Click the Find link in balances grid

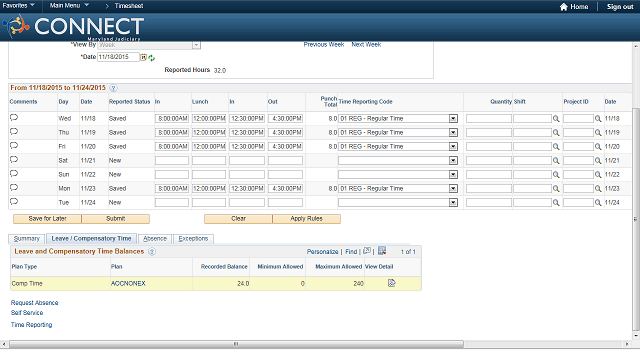click(x=351, y=252)
